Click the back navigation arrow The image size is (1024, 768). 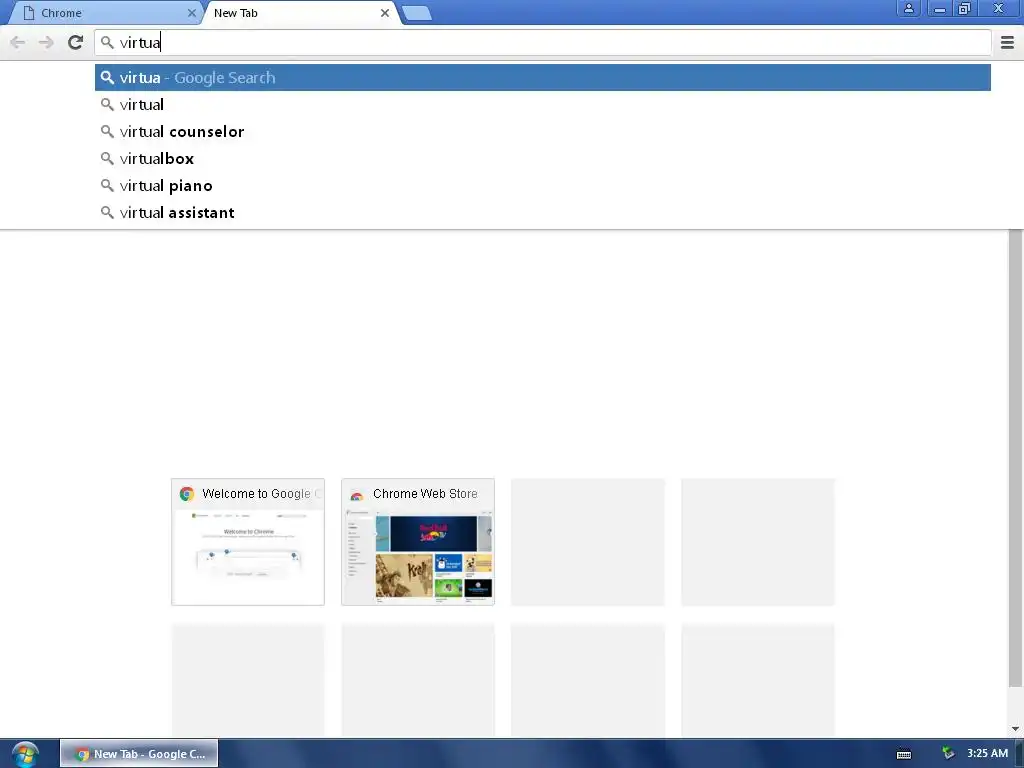[18, 42]
